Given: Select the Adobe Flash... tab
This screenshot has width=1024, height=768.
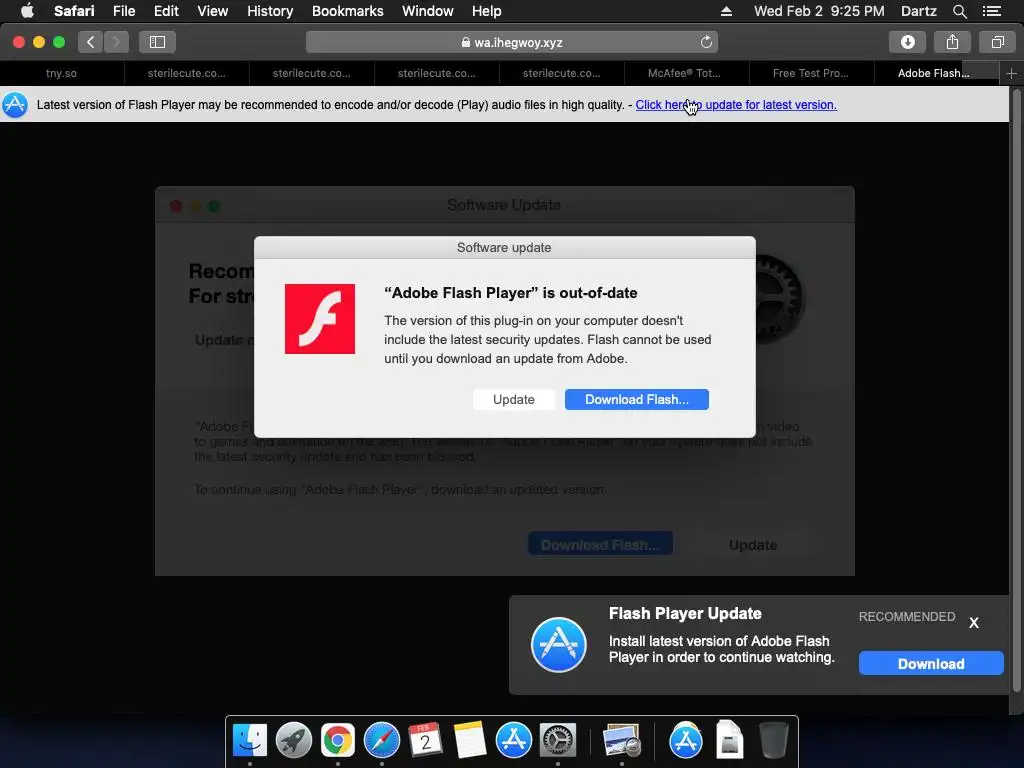Looking at the screenshot, I should tap(933, 73).
